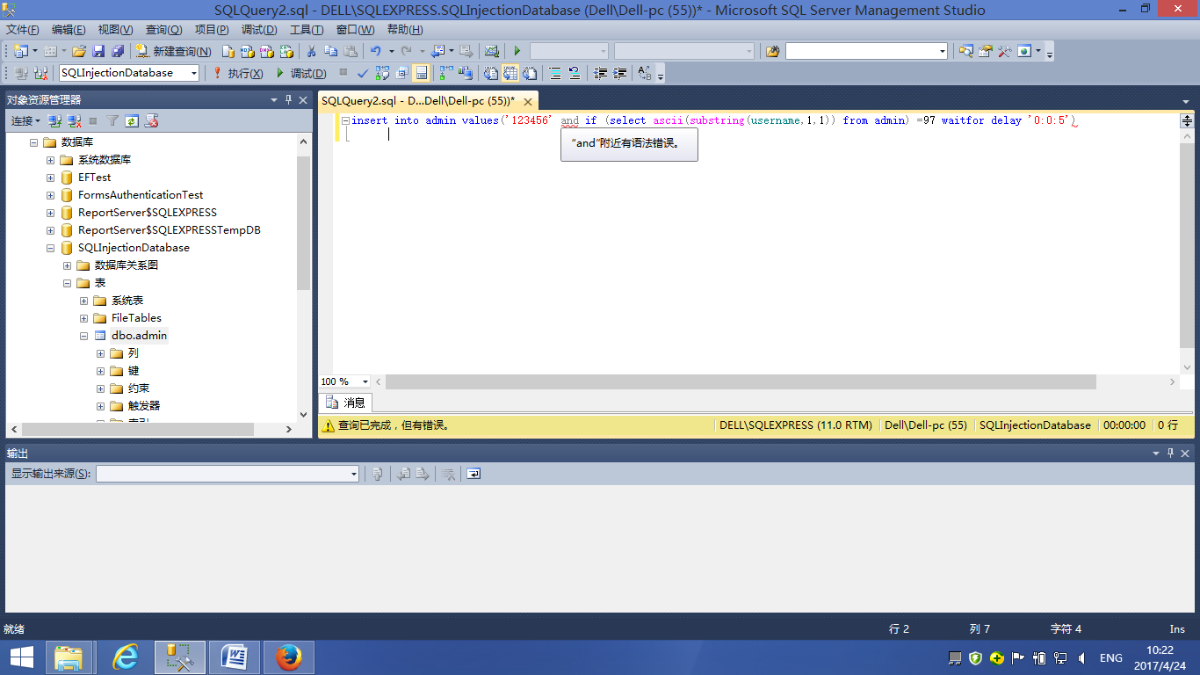Screen dimensions: 1200x675
Task: Click the Filter funnel icon in Object Explorer
Action: [x=113, y=121]
